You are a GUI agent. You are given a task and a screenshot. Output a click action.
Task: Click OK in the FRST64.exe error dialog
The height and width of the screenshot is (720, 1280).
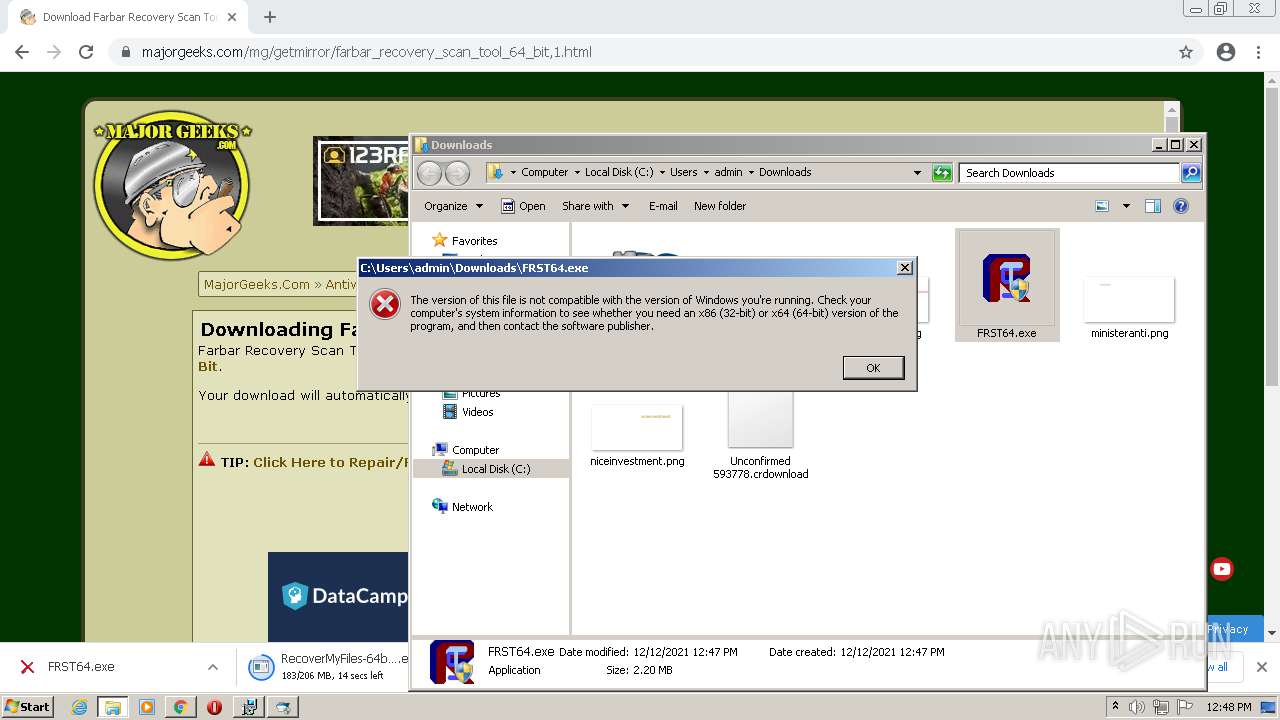pyautogui.click(x=873, y=368)
